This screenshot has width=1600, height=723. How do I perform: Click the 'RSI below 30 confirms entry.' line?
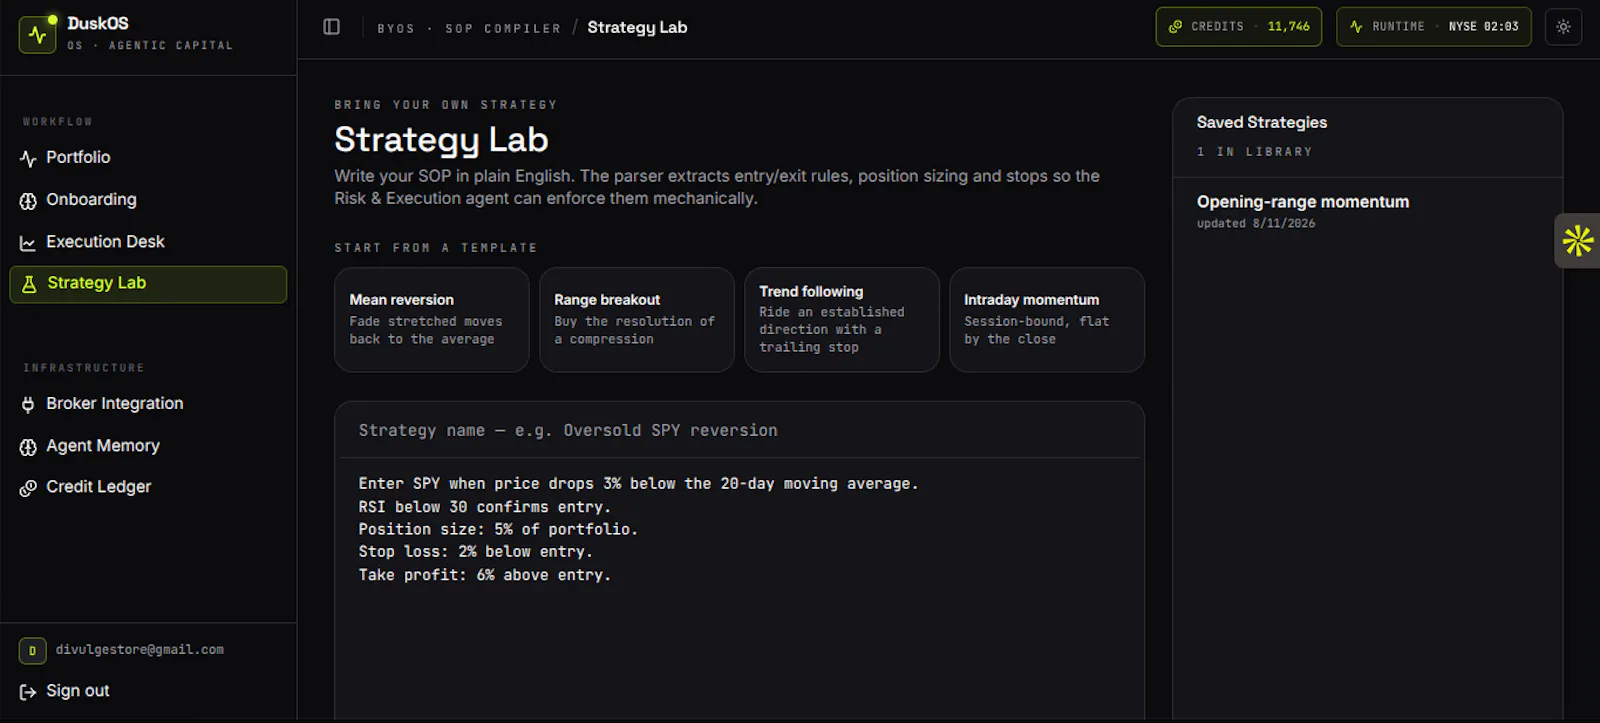(x=485, y=507)
